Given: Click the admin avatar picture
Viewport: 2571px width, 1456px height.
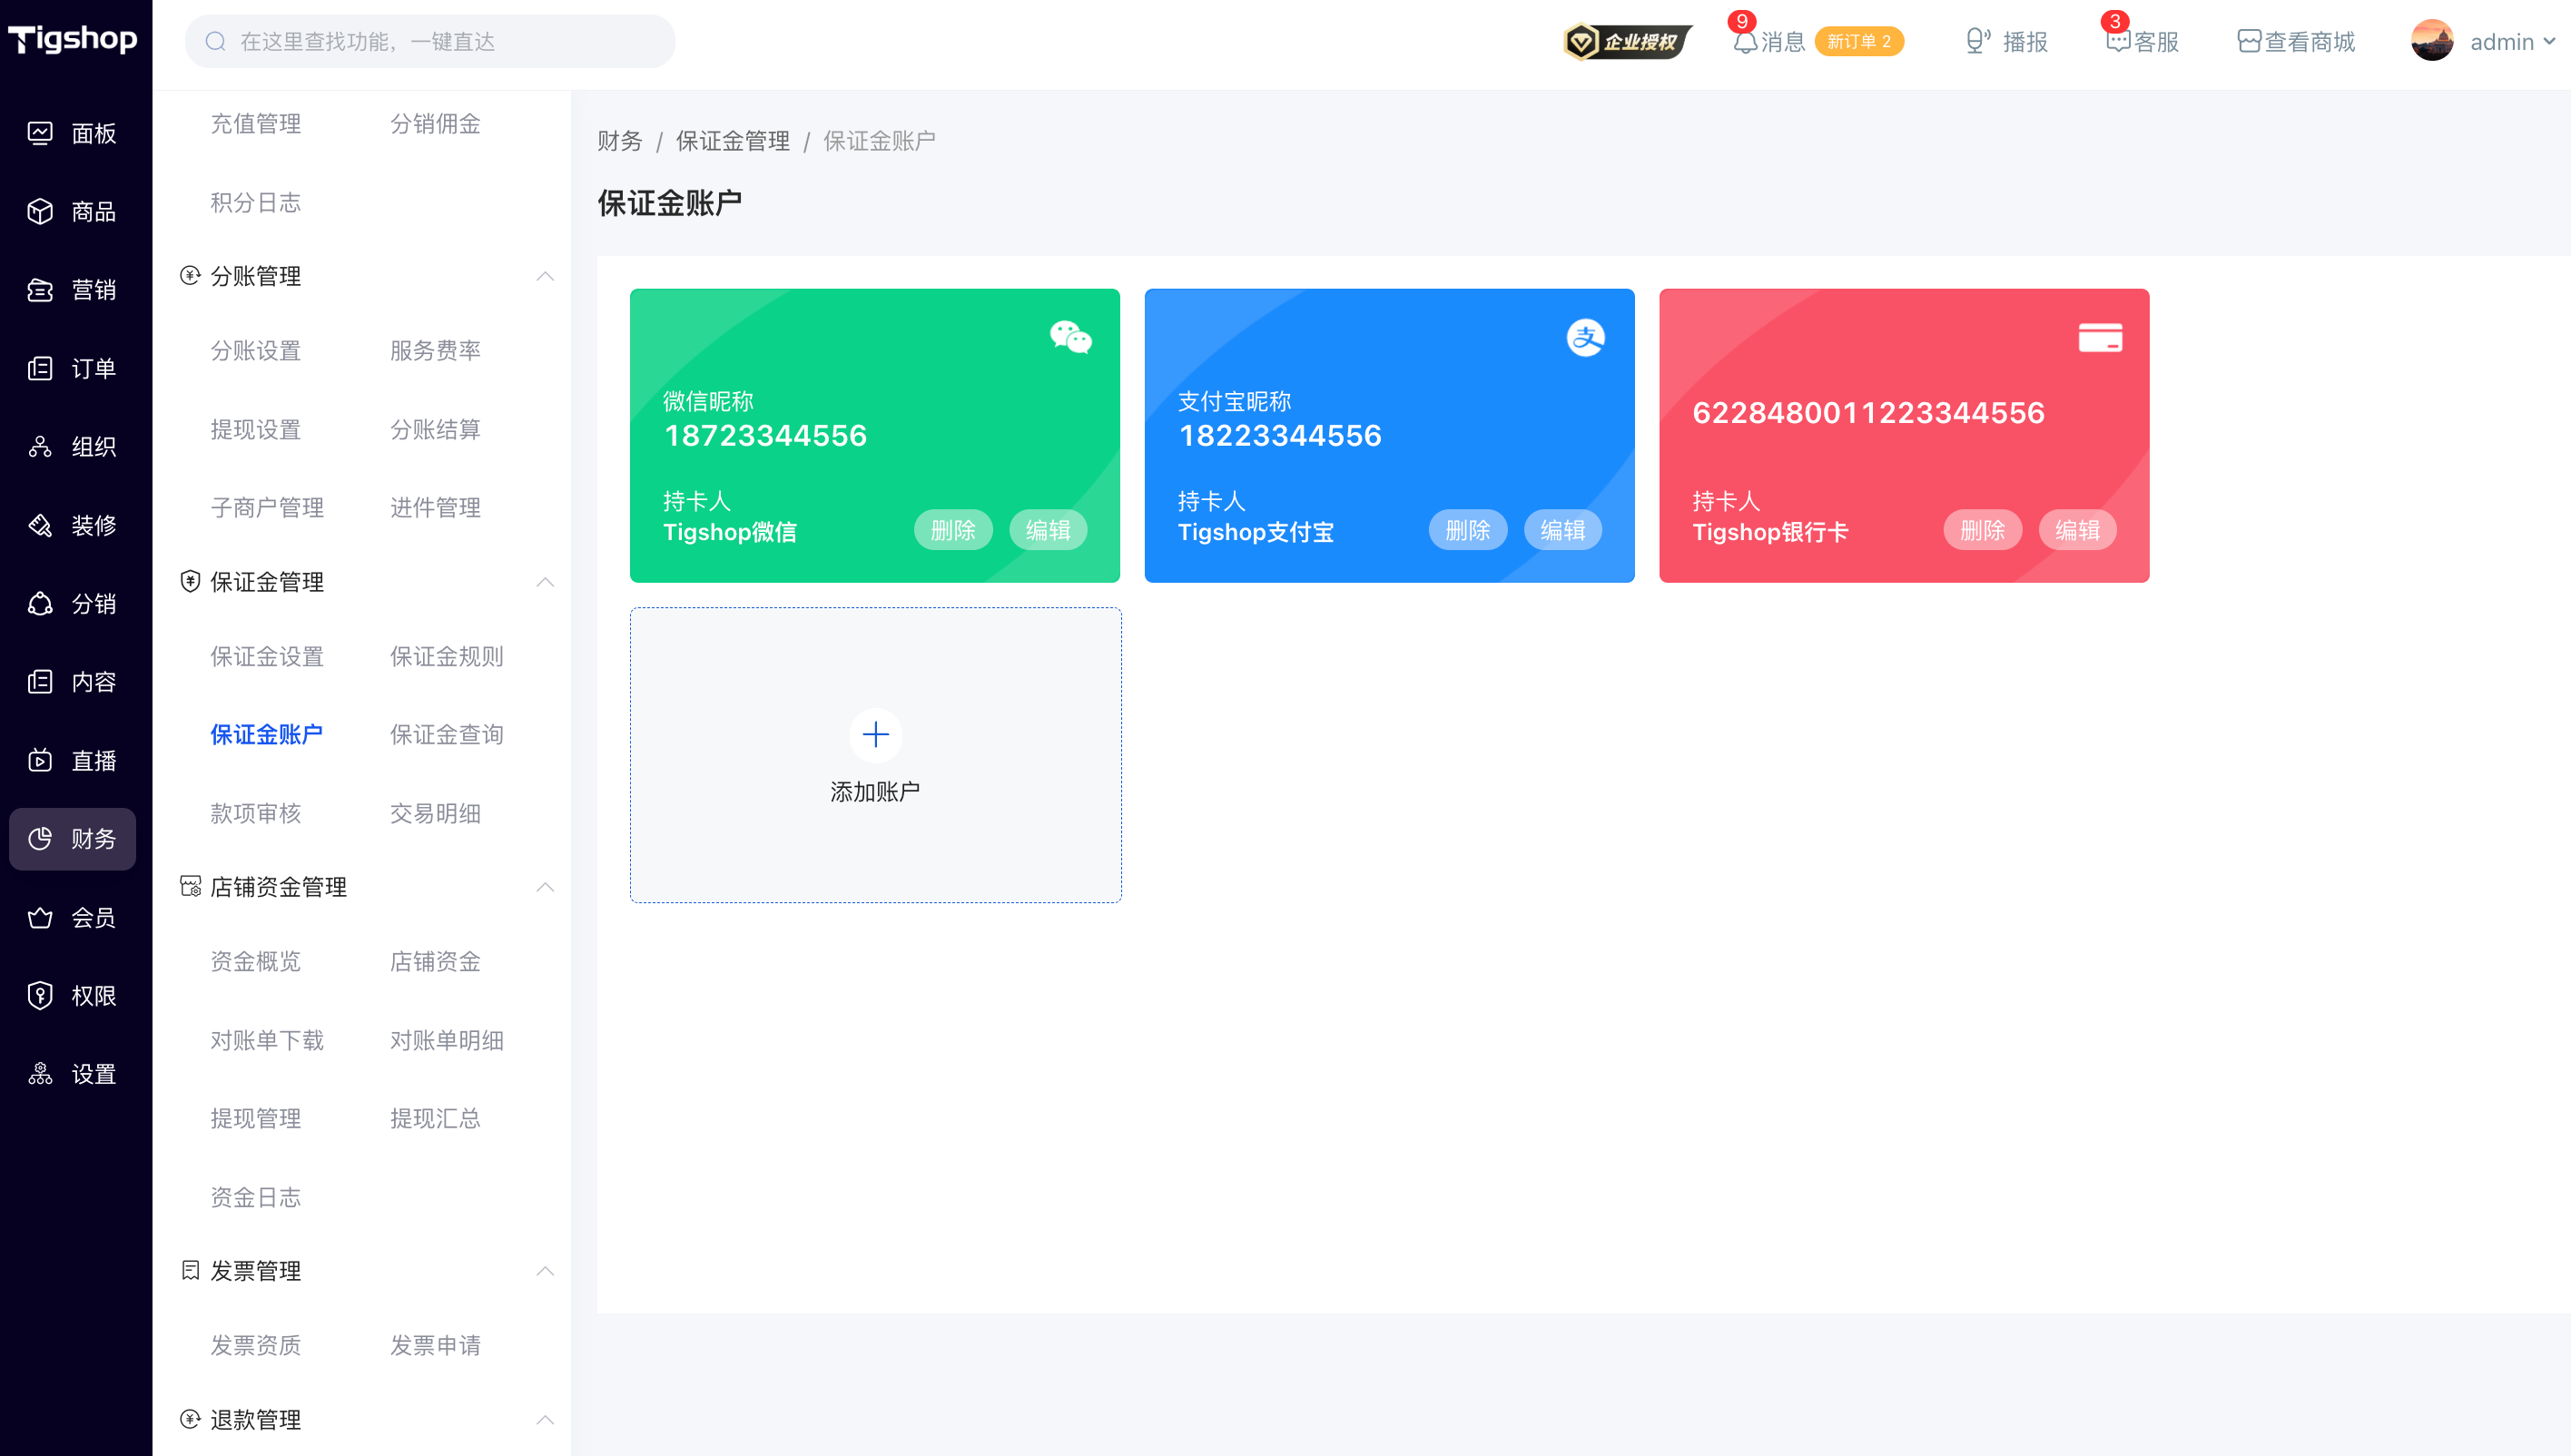Looking at the screenshot, I should coord(2432,40).
